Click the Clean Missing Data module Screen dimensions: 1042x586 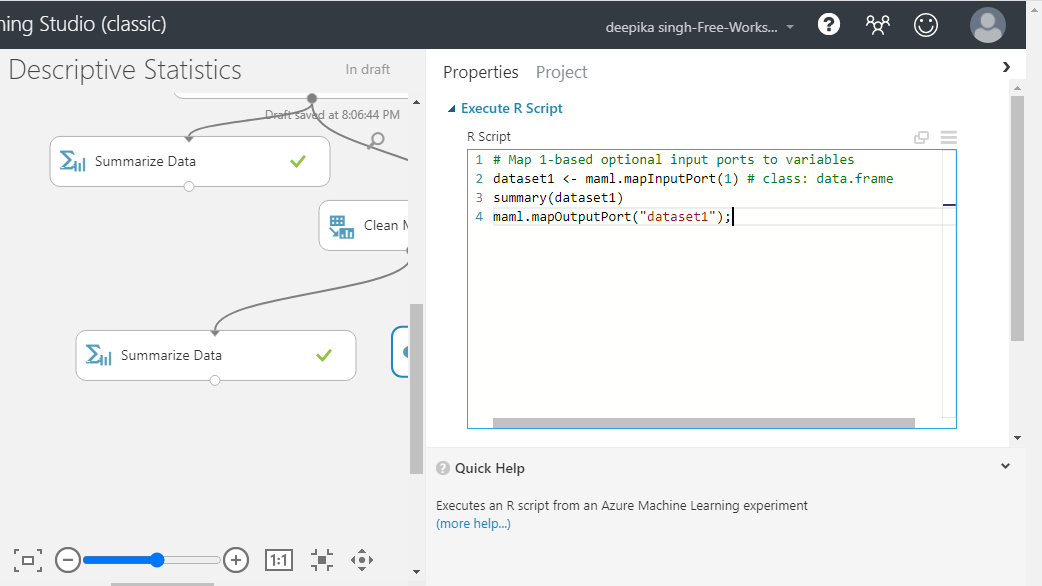coord(364,226)
